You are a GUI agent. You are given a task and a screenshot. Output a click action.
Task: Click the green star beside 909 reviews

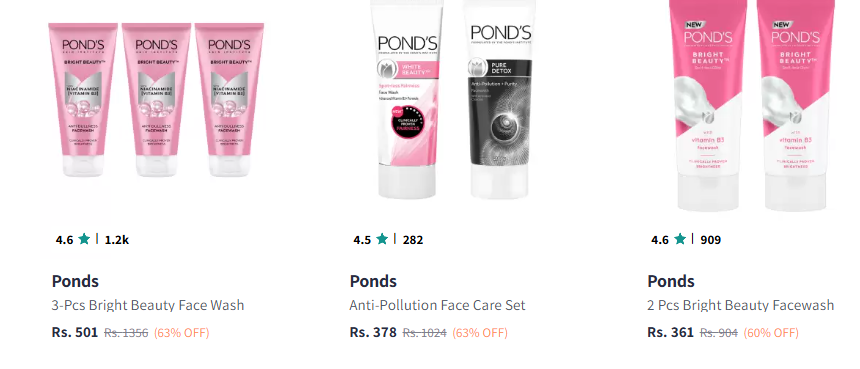tap(680, 239)
